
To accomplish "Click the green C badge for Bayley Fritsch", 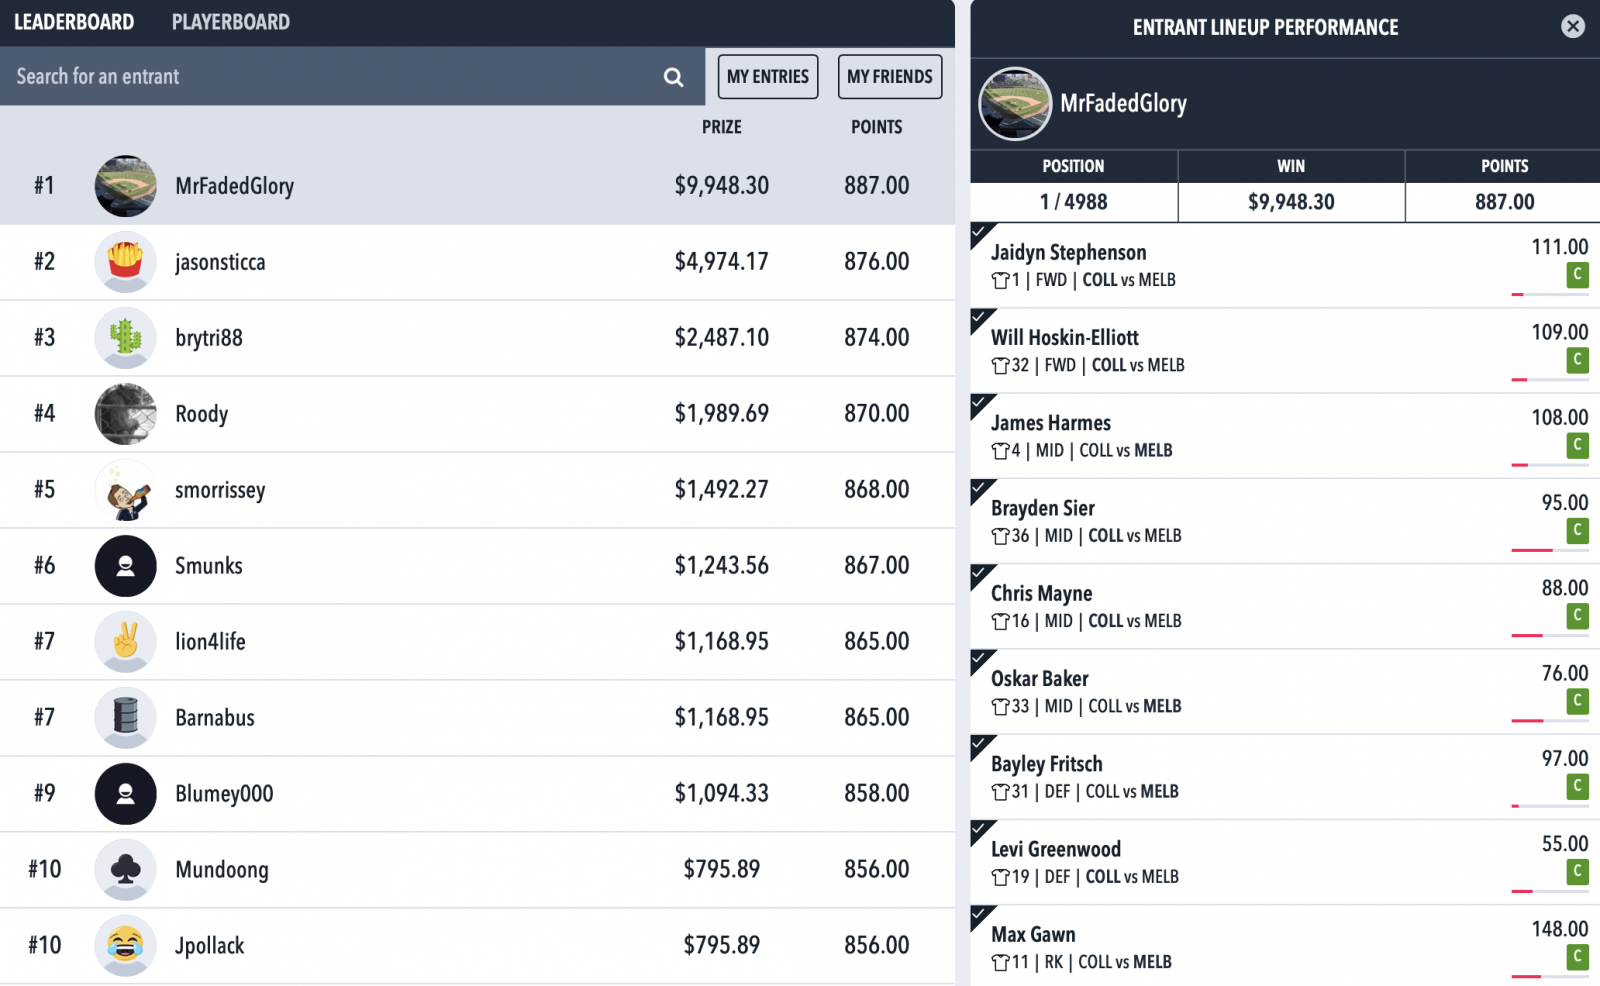I will coord(1577,786).
